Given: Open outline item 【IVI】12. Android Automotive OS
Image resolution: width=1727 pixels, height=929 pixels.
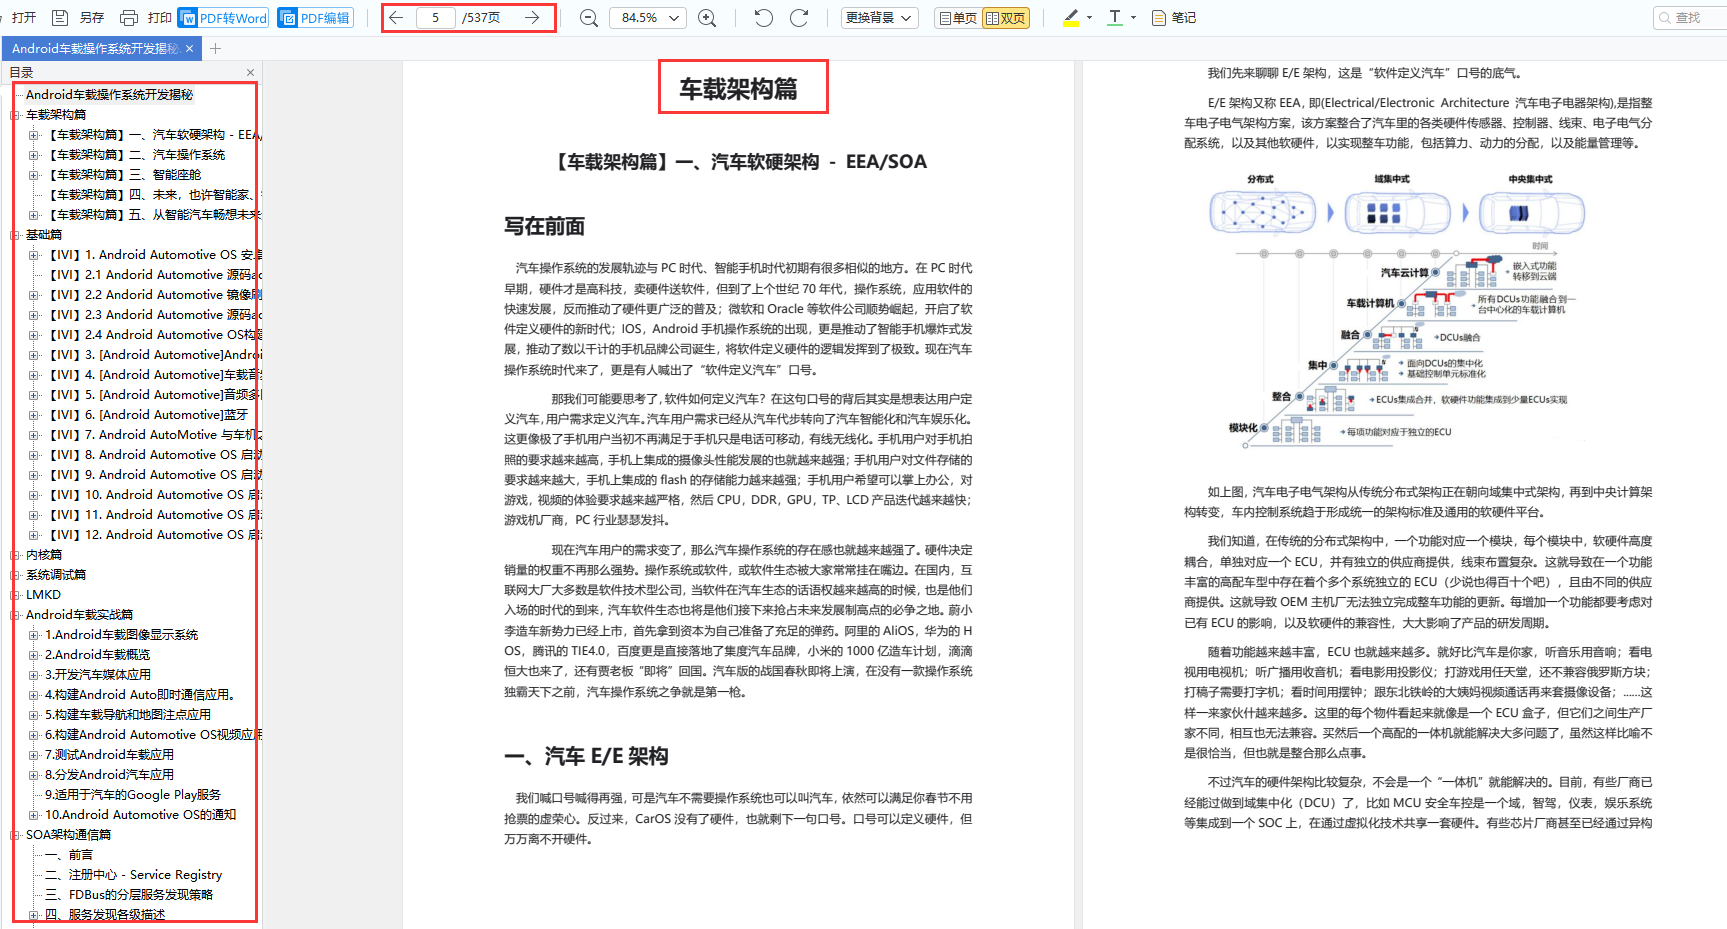Looking at the screenshot, I should [154, 535].
